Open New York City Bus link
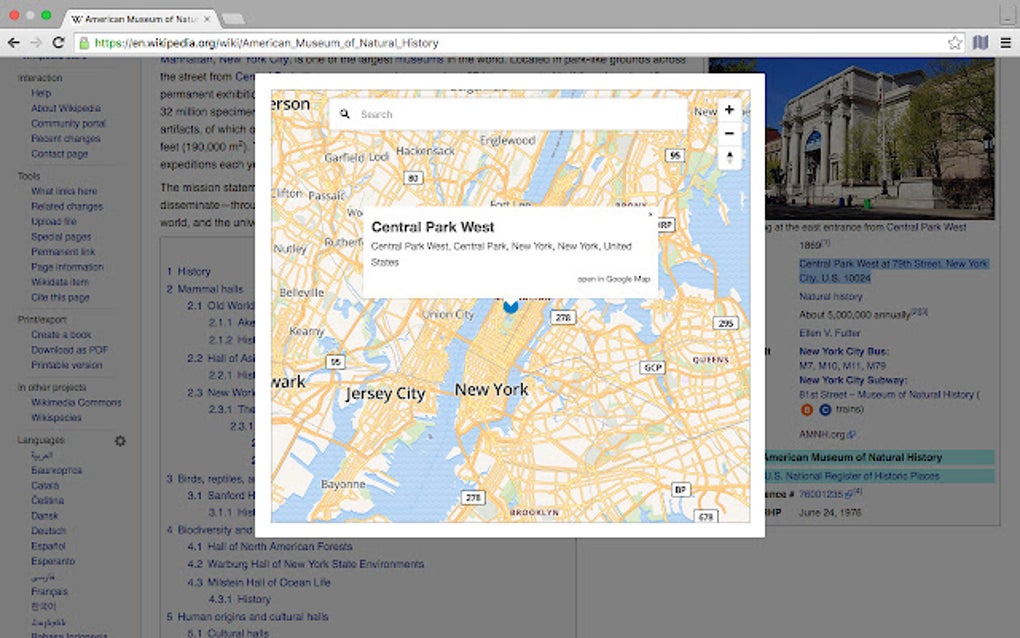This screenshot has height=638, width=1020. [843, 351]
